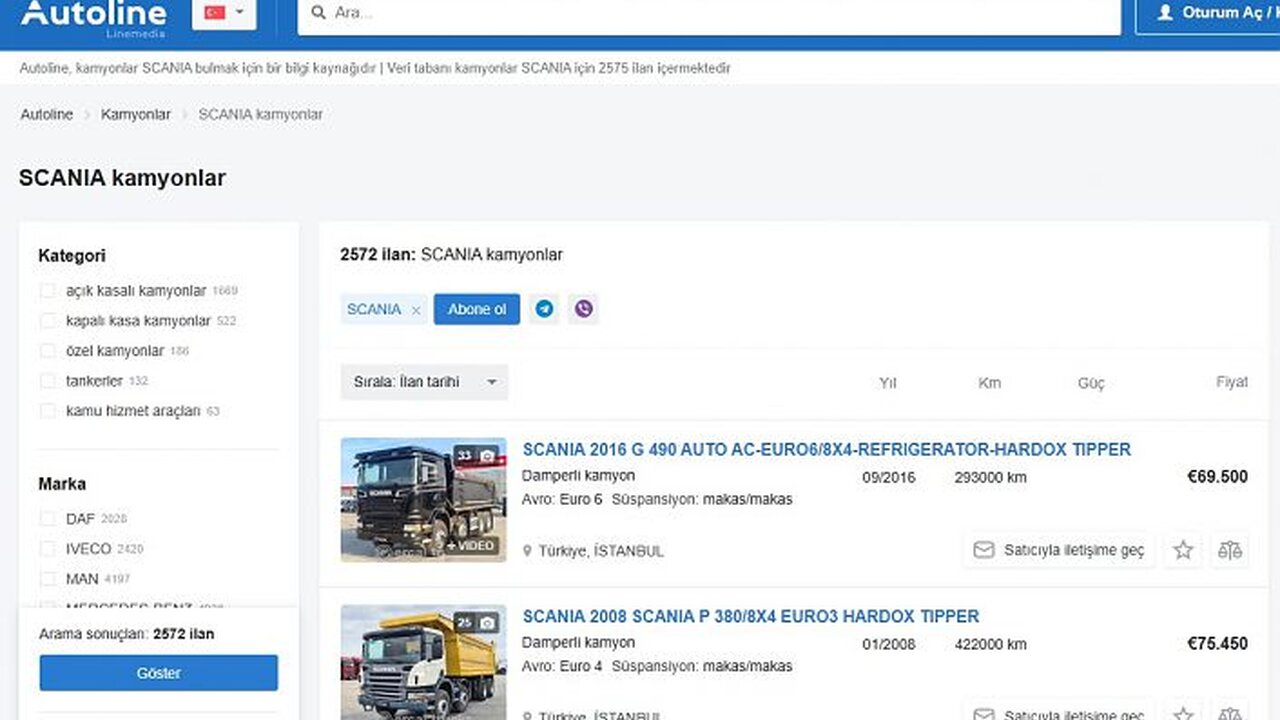Screen dimensions: 1280x720
Task: Click the Viber share icon
Action: [584, 309]
